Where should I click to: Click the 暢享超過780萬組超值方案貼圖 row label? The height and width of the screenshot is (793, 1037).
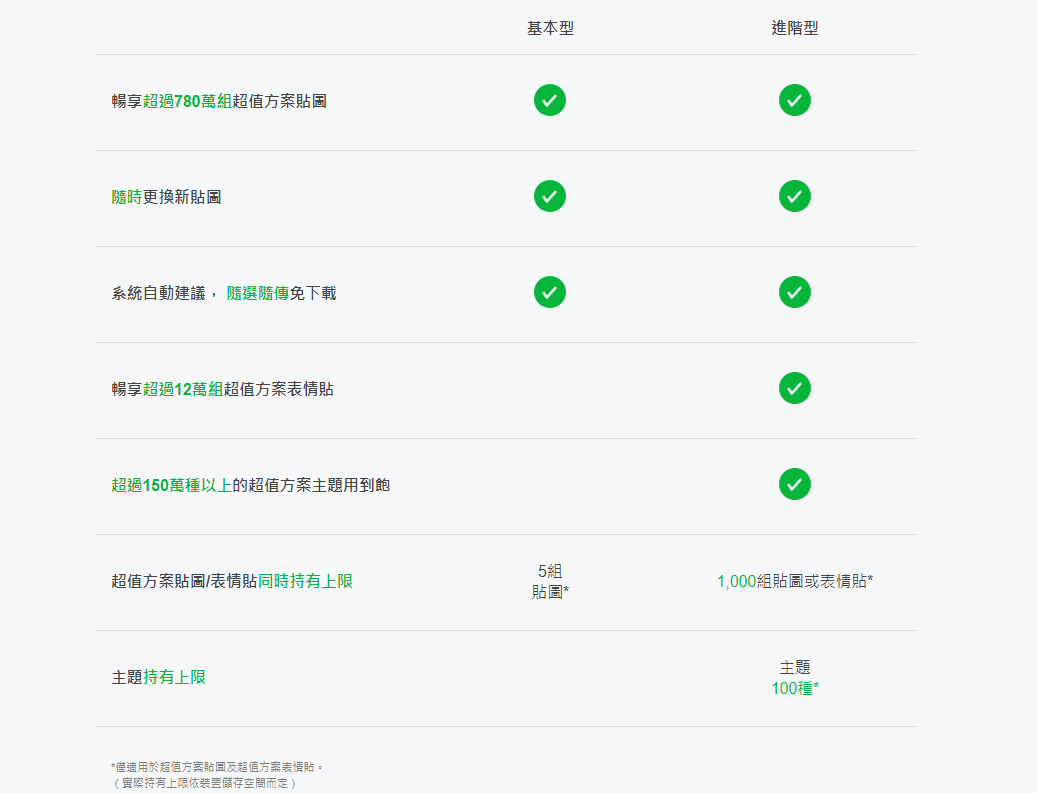pos(219,101)
